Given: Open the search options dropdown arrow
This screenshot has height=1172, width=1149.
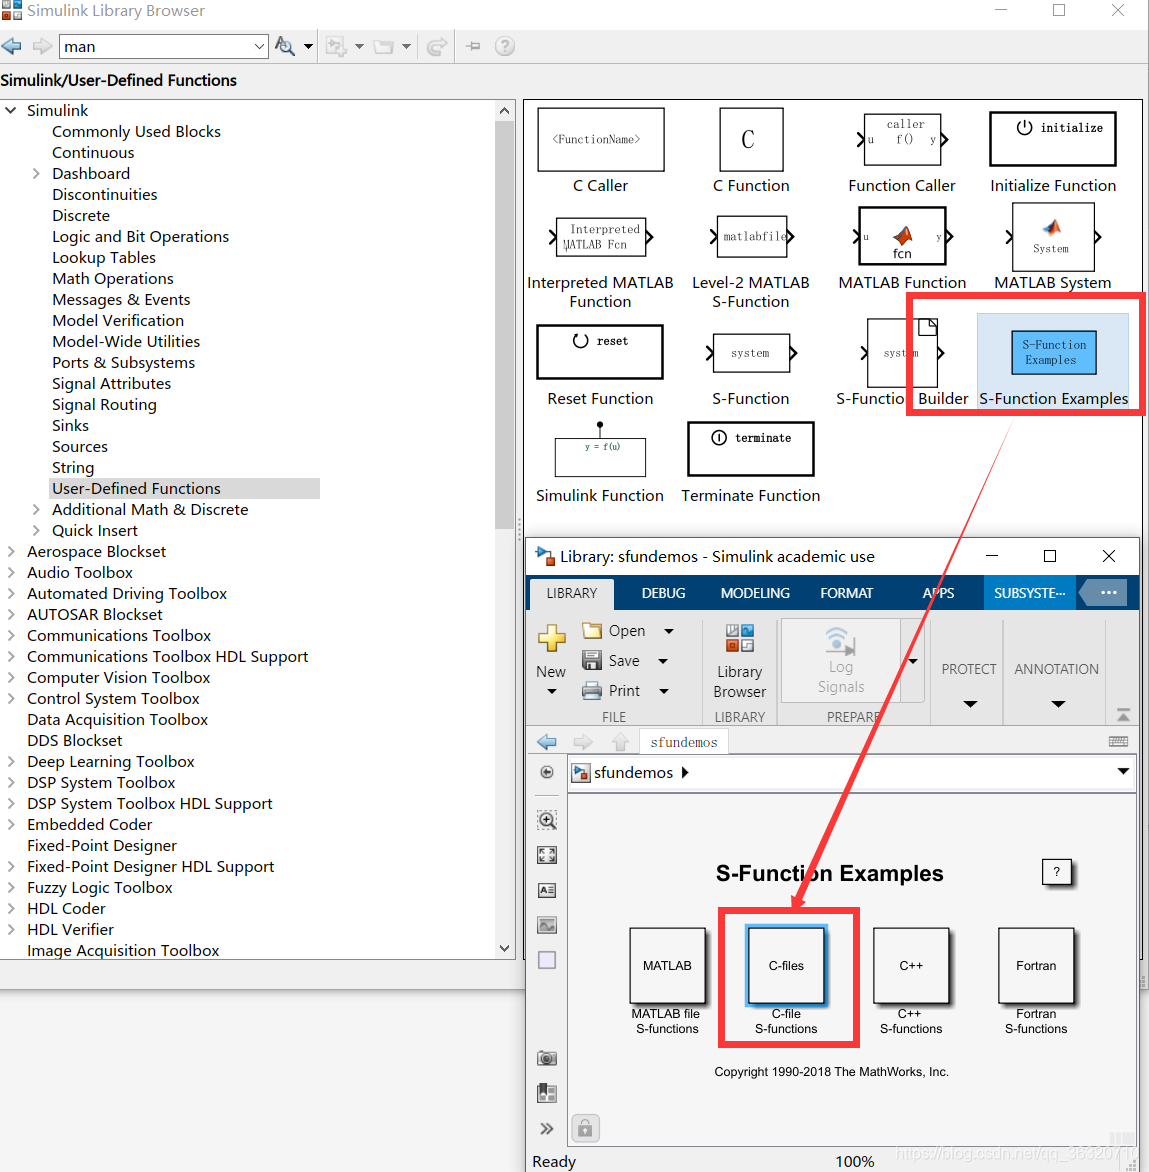Looking at the screenshot, I should click(x=308, y=46).
